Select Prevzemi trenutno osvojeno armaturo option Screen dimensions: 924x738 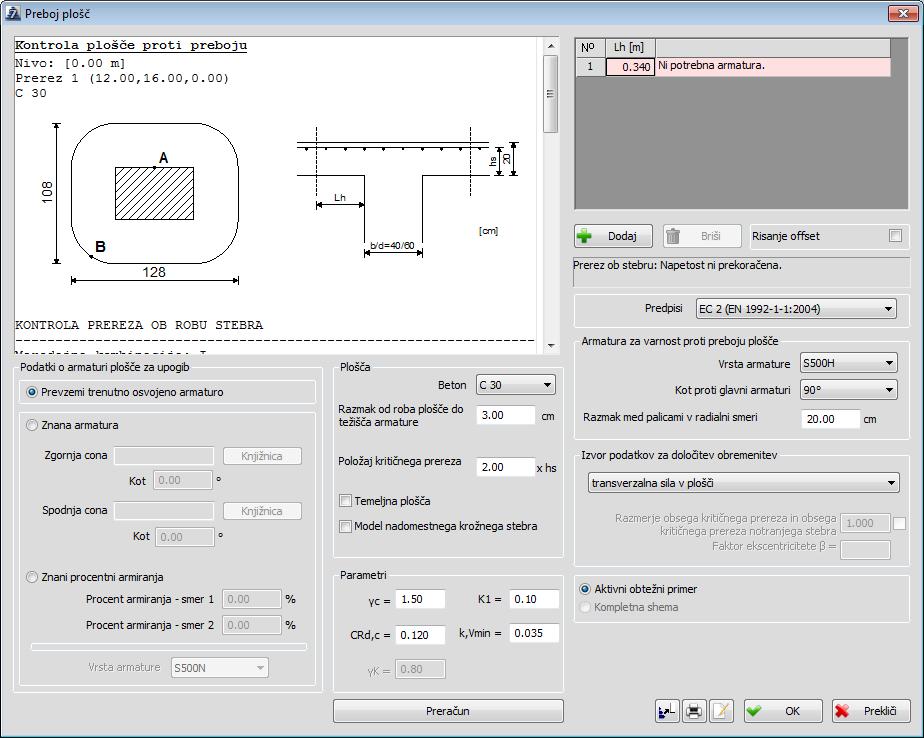(32, 392)
